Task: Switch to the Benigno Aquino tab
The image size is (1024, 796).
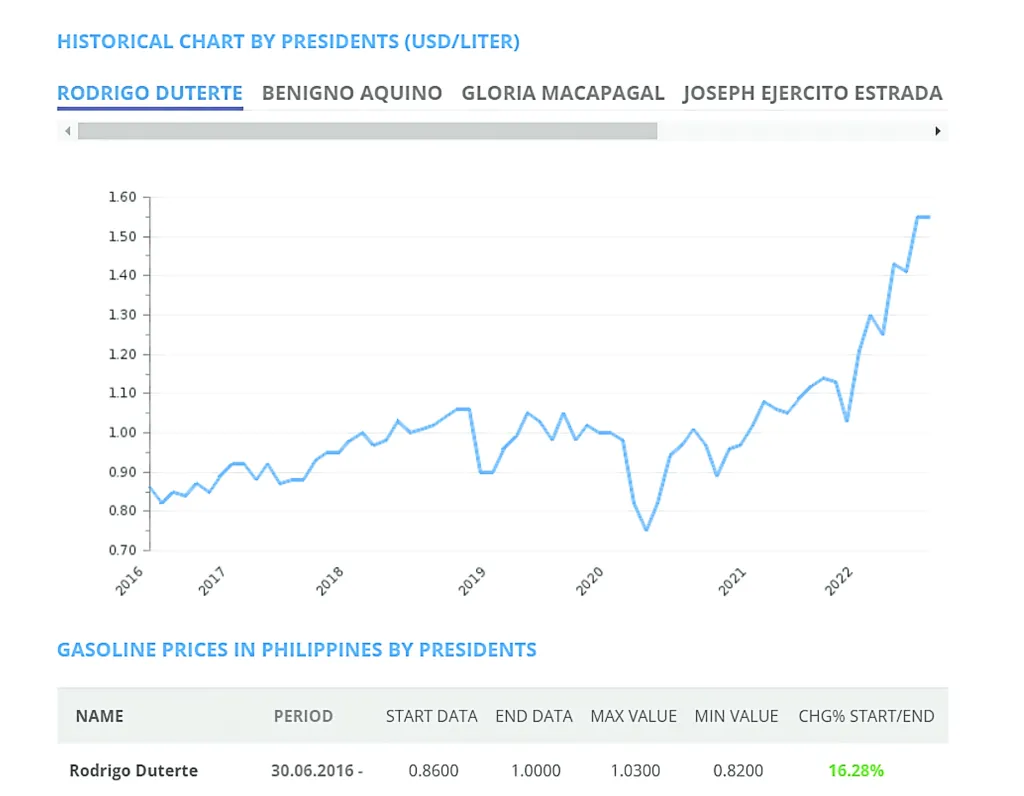Action: [352, 93]
